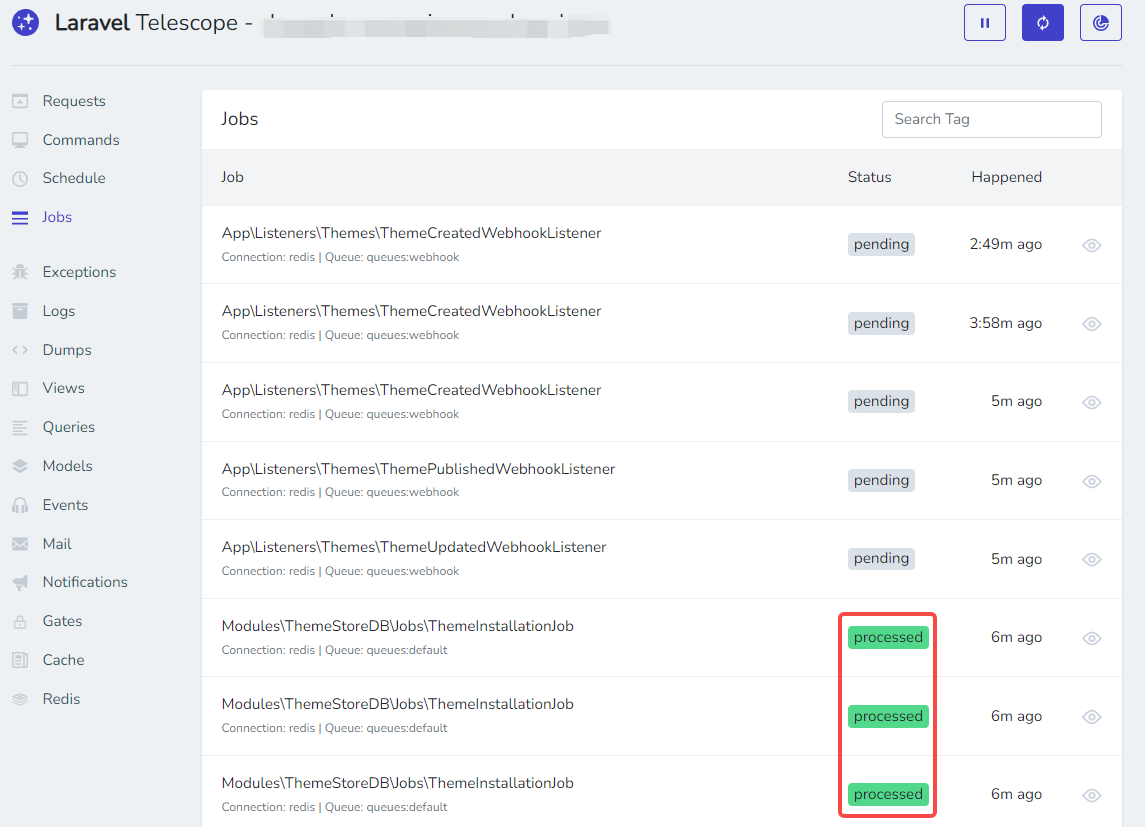
Task: Click the Mail envelope icon
Action: pos(20,544)
